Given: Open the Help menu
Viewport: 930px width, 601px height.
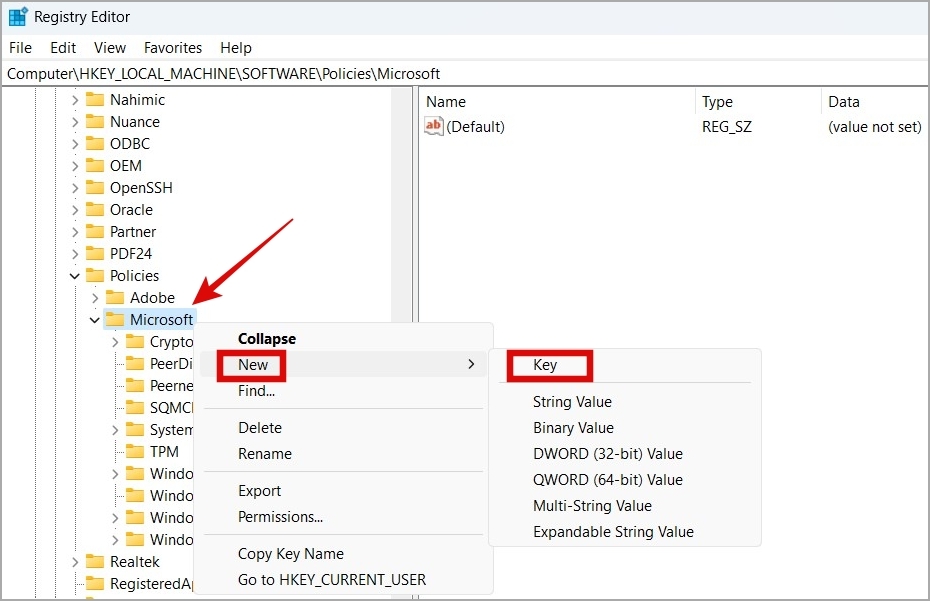Looking at the screenshot, I should [235, 47].
